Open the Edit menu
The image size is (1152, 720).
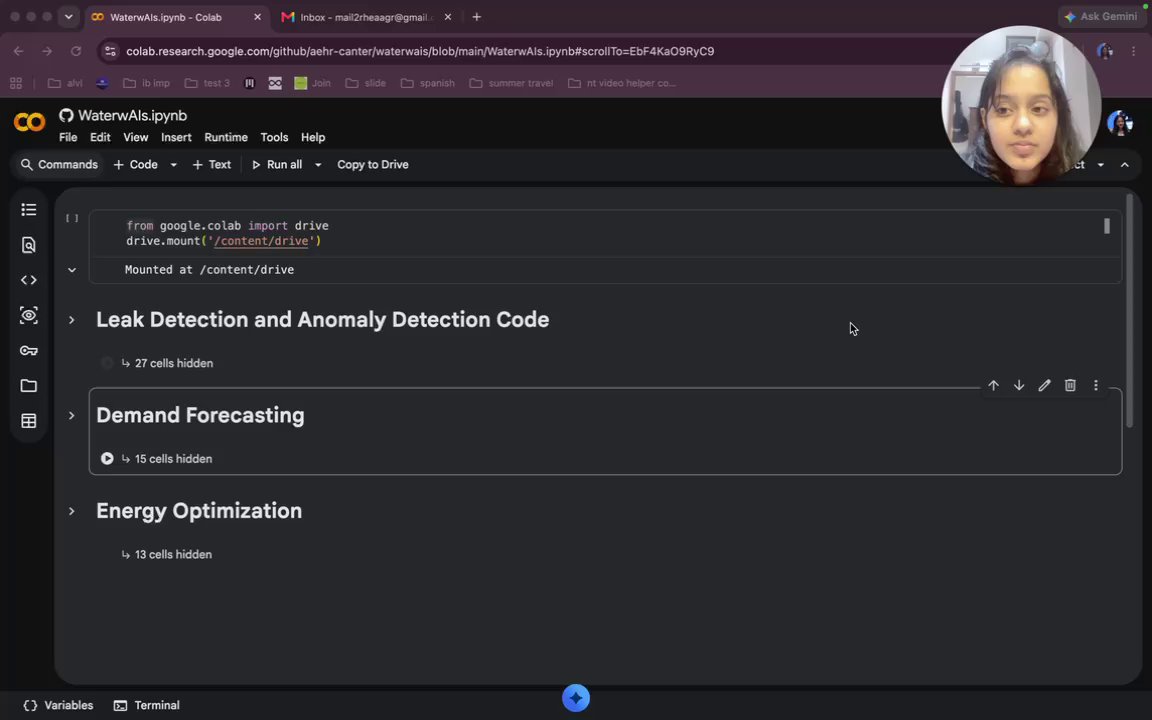(x=100, y=137)
